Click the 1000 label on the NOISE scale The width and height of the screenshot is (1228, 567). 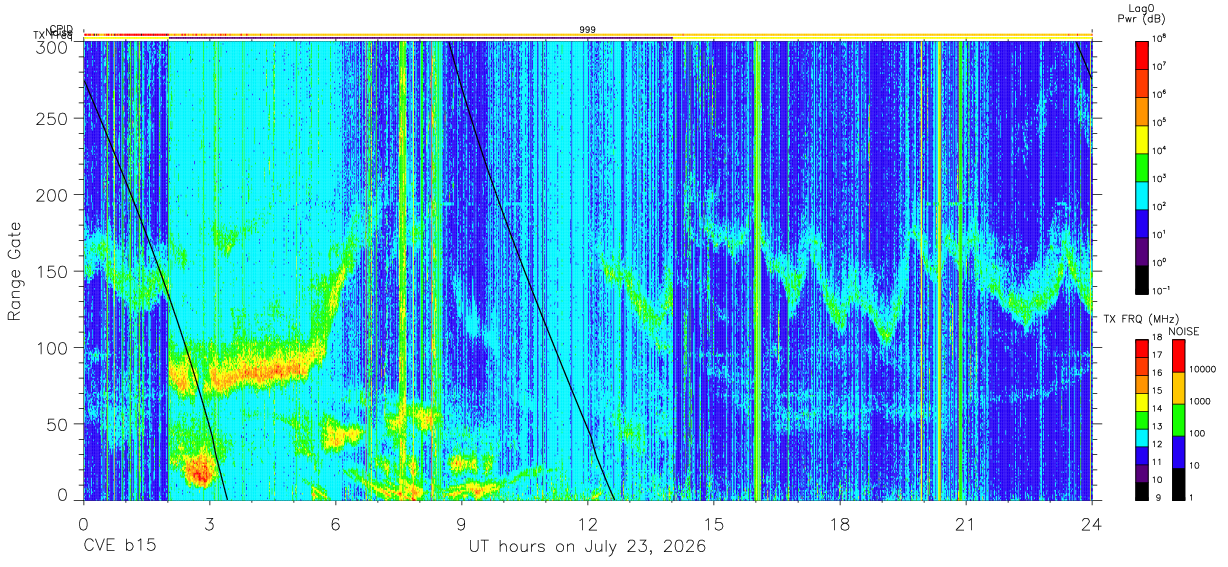(1200, 402)
